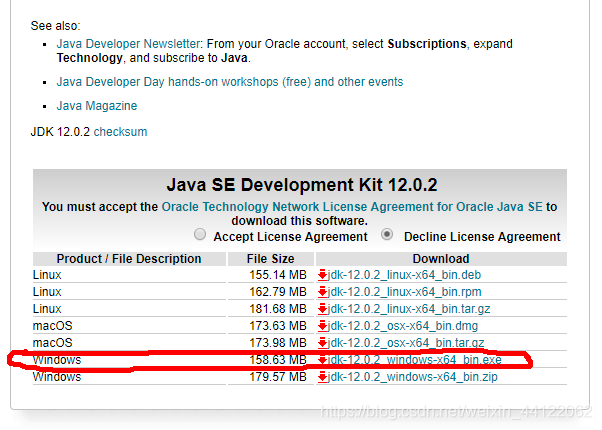Download jdk-12.0.2_linux-x64_bin.rpm file link
602x430 pixels.
(x=404, y=292)
